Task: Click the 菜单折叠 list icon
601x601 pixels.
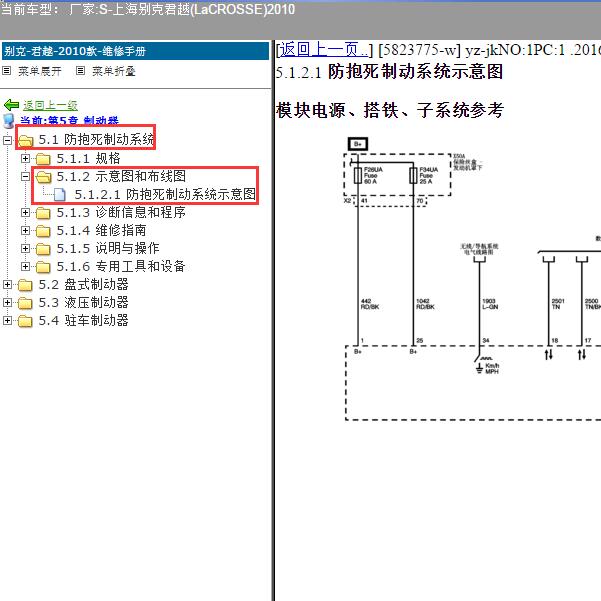Action: point(80,71)
